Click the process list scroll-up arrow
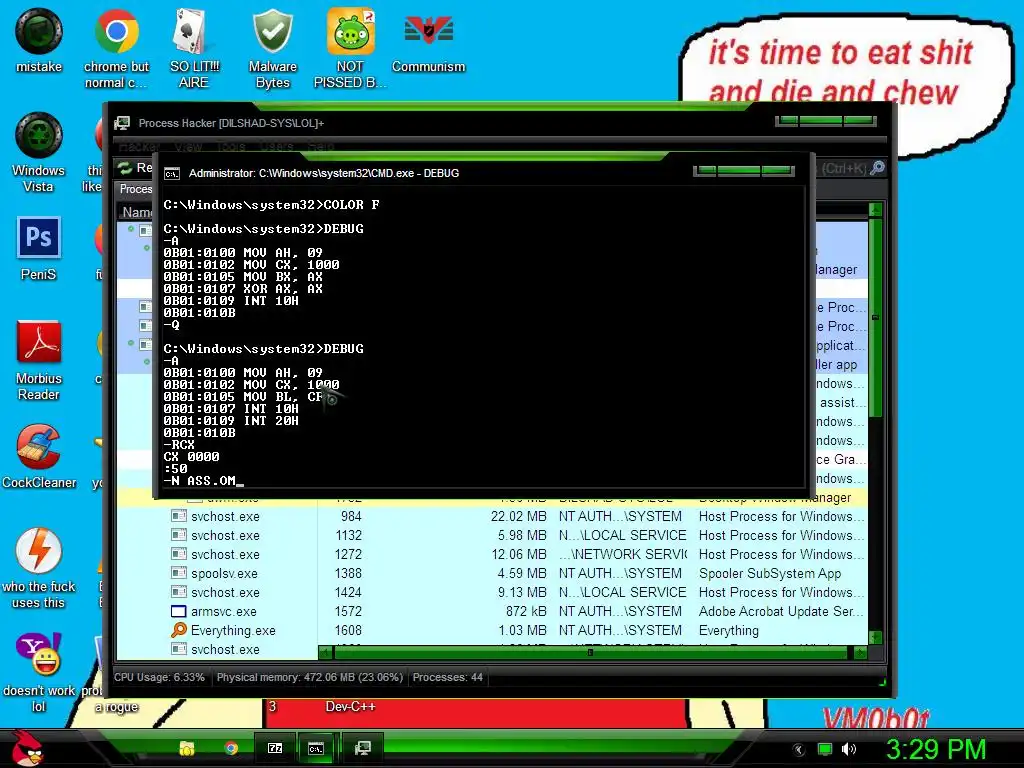Viewport: 1024px width, 768px height. [x=875, y=210]
